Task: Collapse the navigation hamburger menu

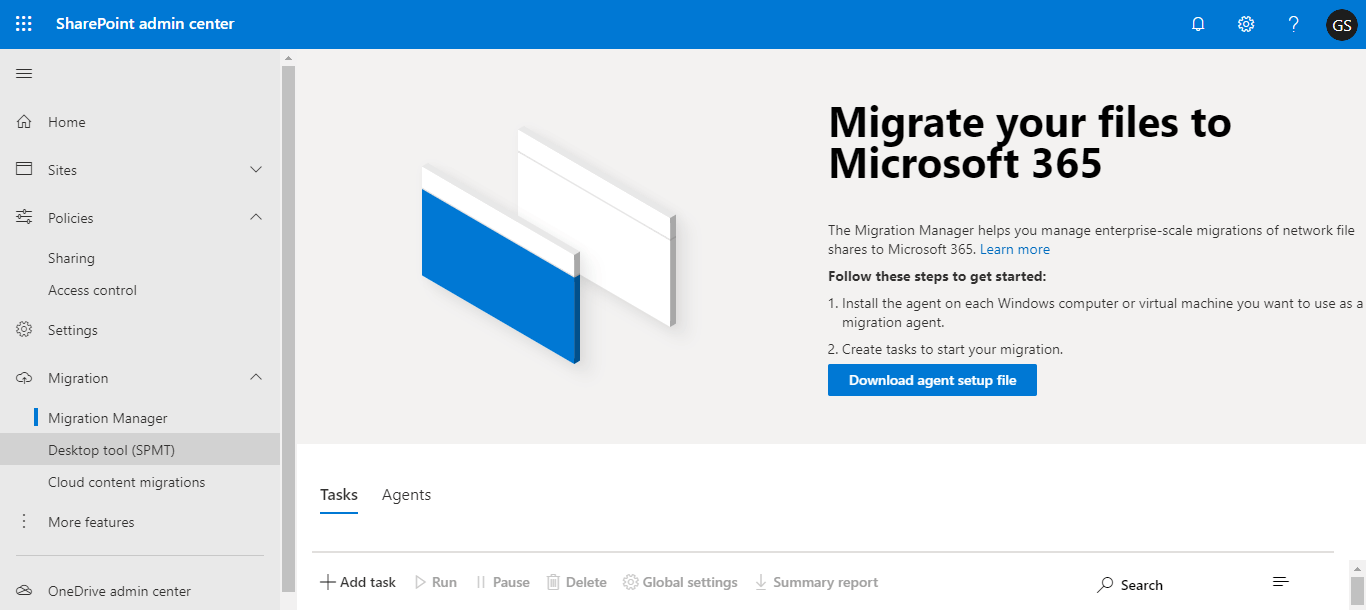Action: [x=24, y=73]
